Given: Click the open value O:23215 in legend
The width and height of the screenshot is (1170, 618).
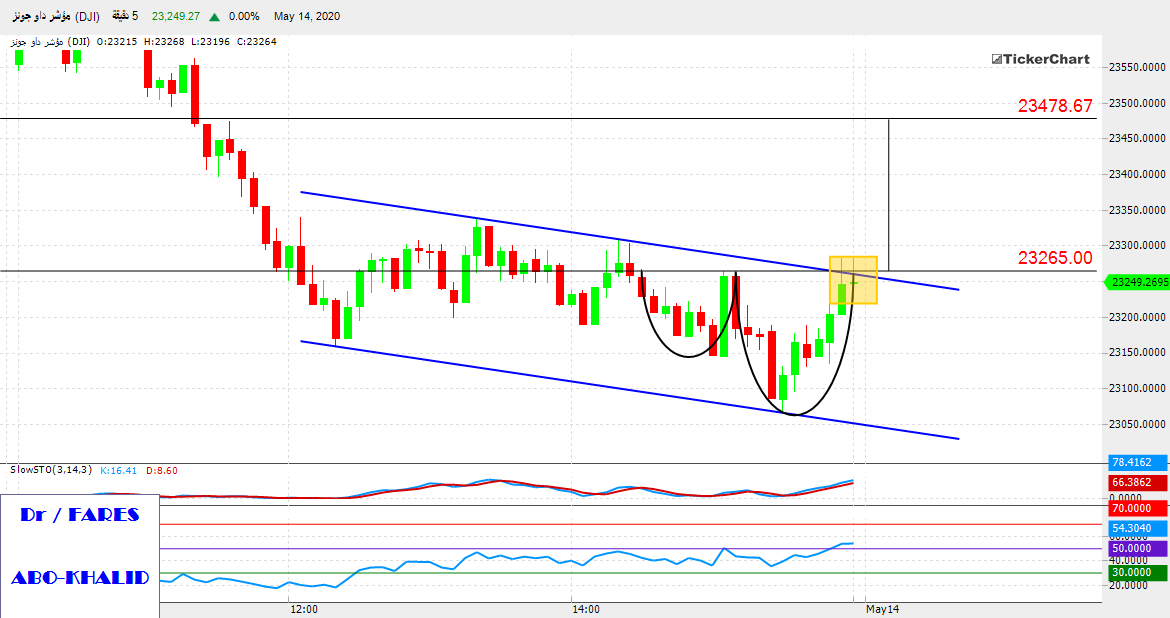Looking at the screenshot, I should (x=116, y=42).
